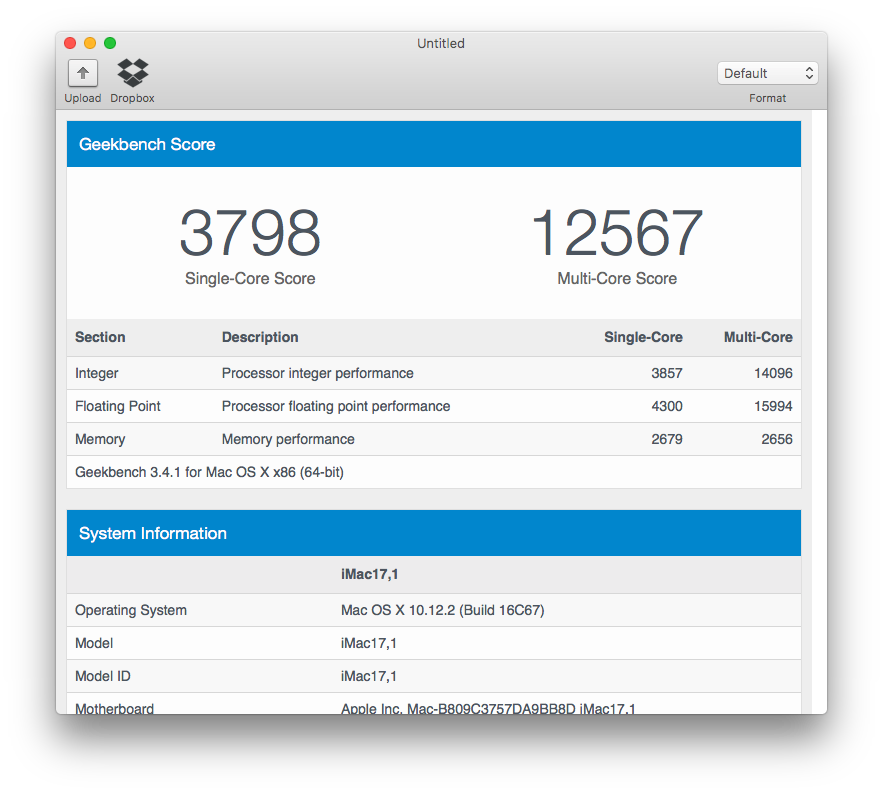Click the Description column header
Image resolution: width=883 pixels, height=794 pixels.
click(260, 337)
